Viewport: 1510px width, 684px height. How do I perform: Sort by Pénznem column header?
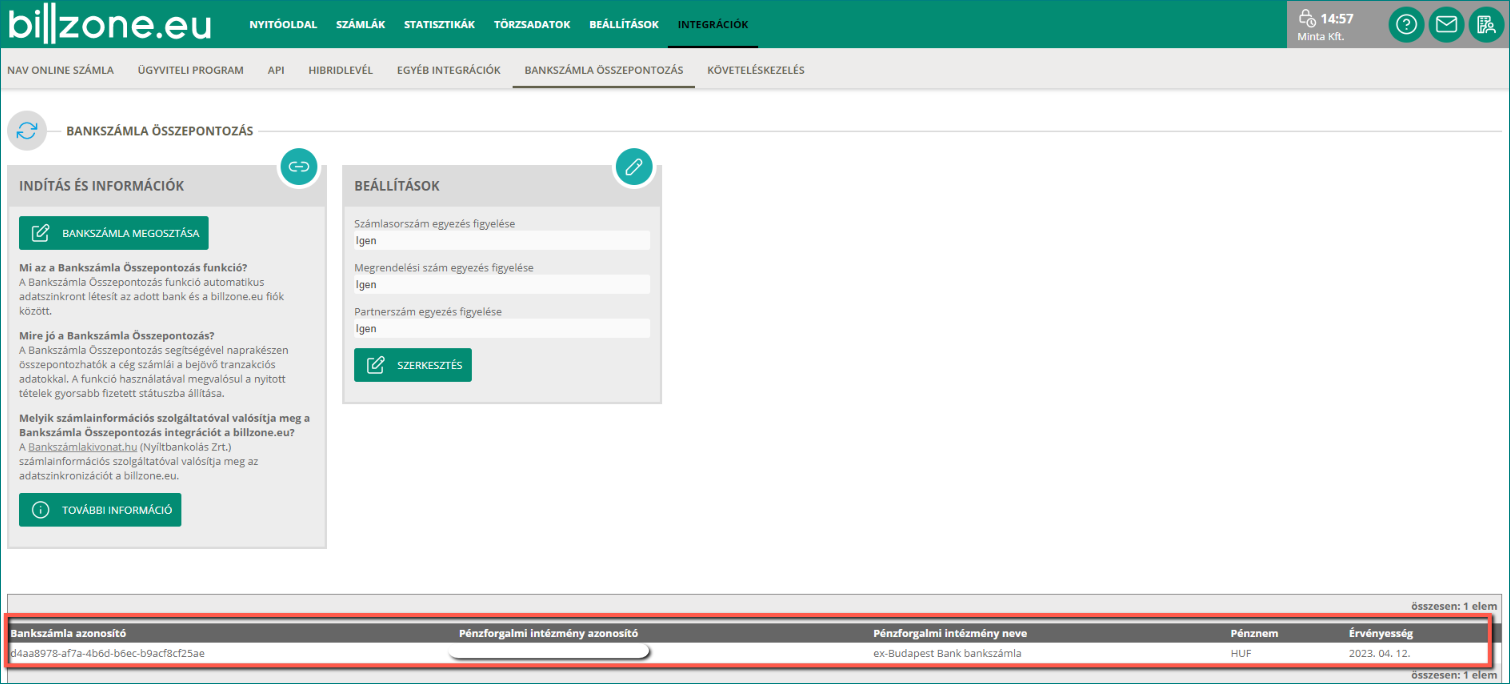coord(1254,633)
